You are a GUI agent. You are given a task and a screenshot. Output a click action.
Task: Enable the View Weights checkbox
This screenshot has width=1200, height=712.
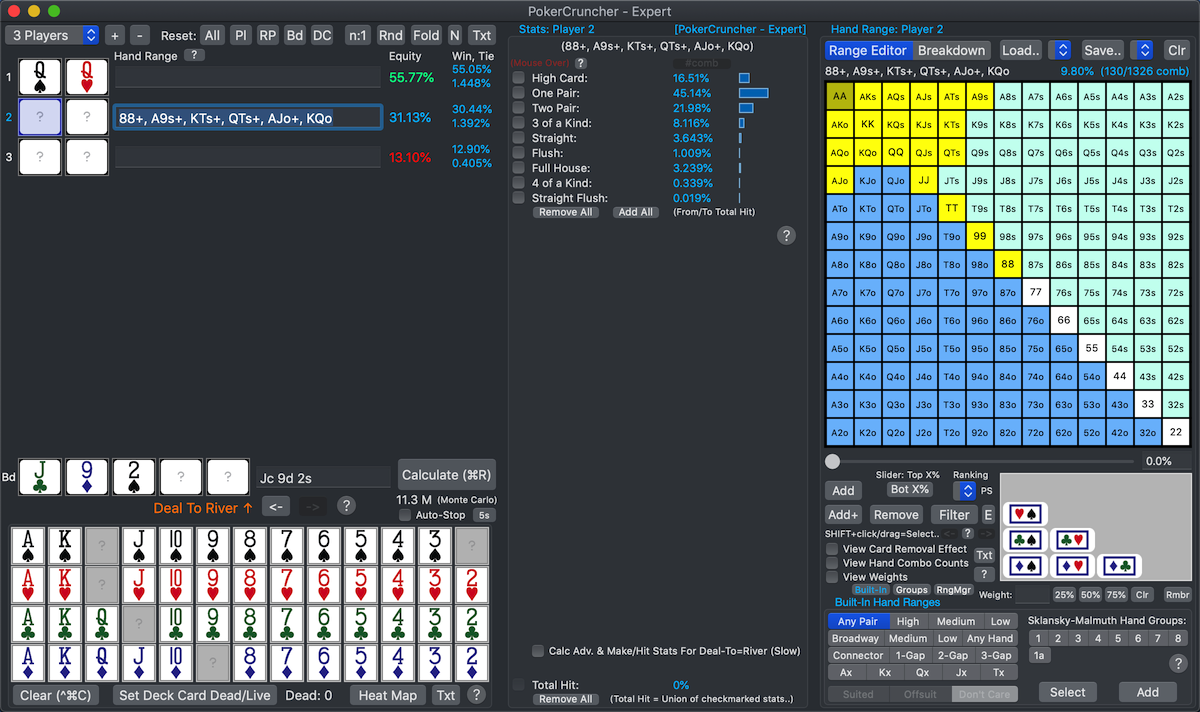coord(832,577)
